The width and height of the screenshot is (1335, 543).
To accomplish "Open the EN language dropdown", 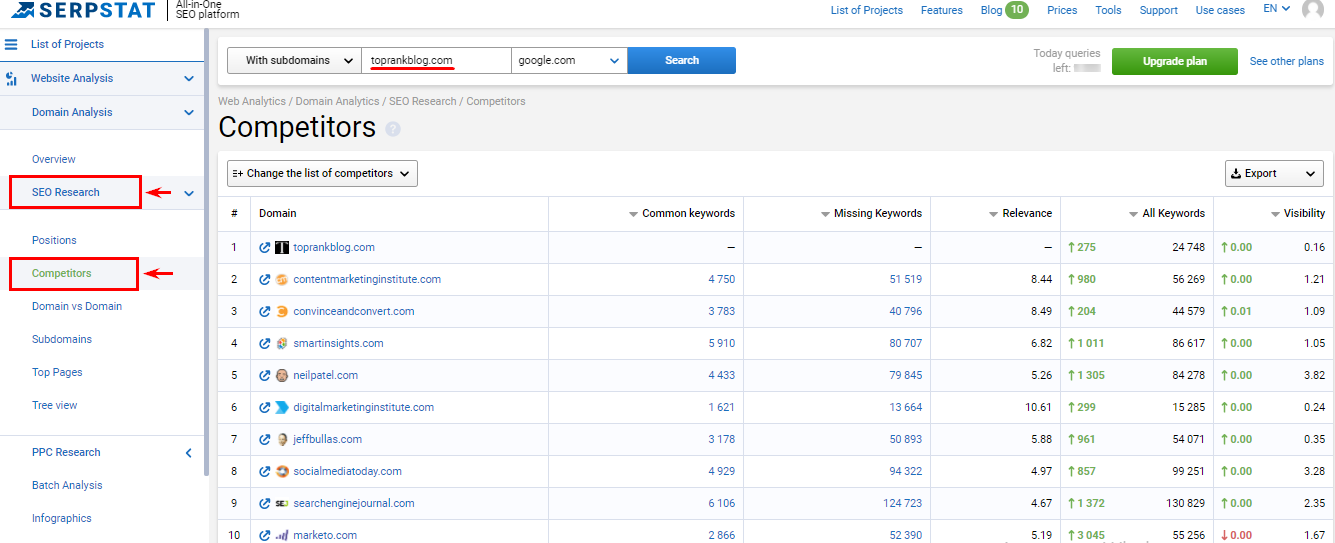I will click(x=1276, y=9).
